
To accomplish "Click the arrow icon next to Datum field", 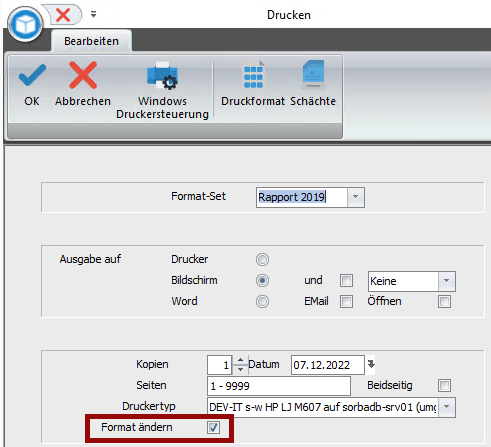I will point(371,364).
